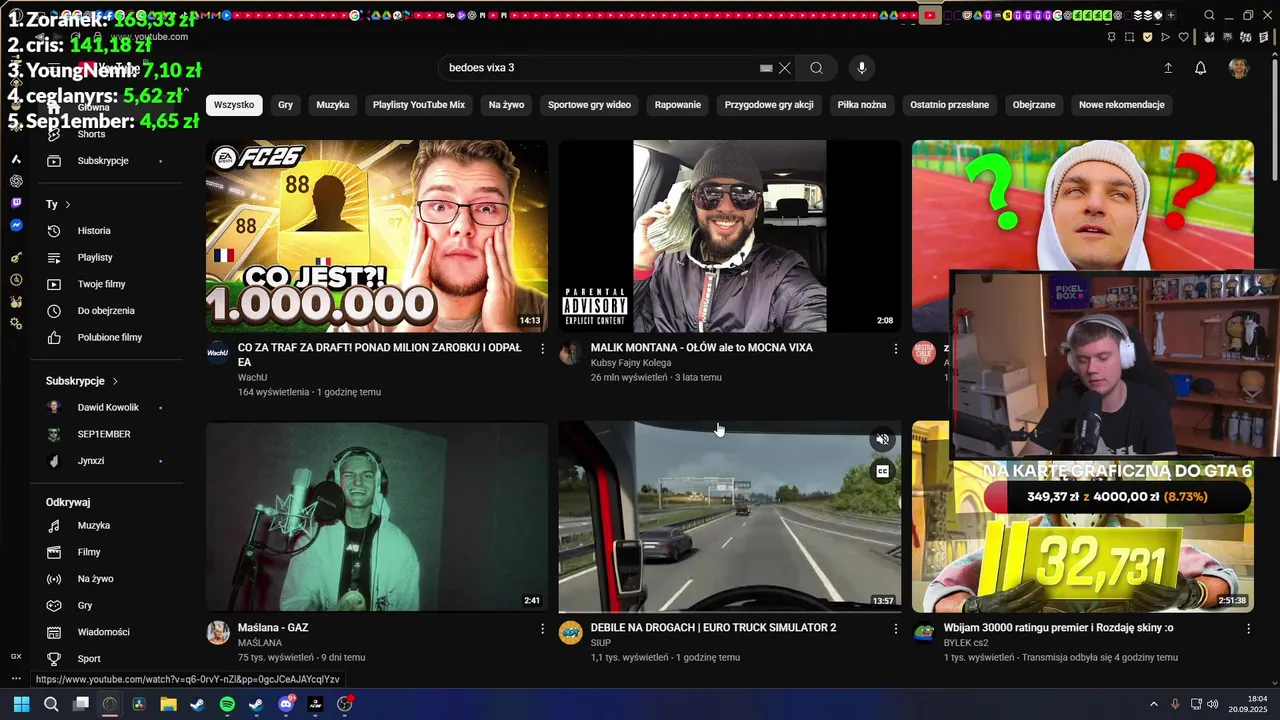Open options for DEBILE NA DROGACH video
The image size is (1280, 720).
click(896, 628)
